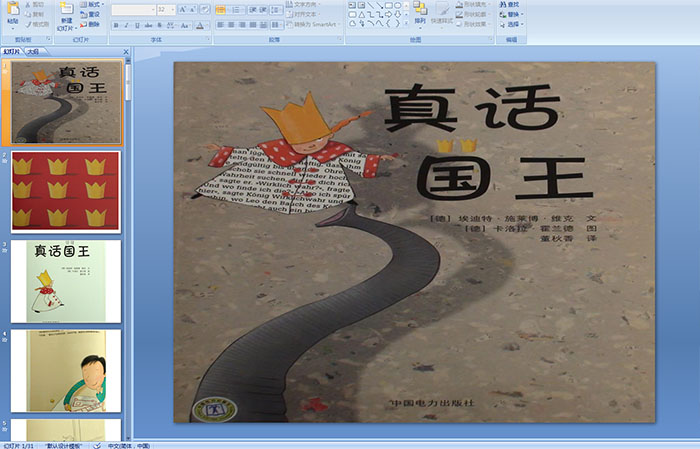Open the Character Spacing (AV) dropdown
The image size is (700, 449).
[171, 25]
